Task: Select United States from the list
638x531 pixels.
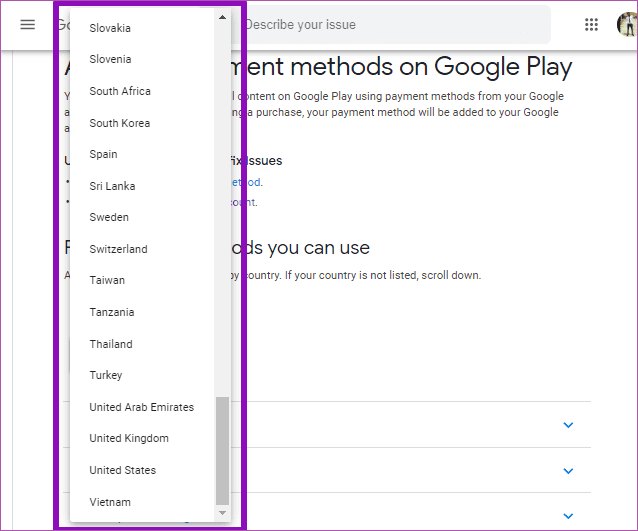Action: 142,470
